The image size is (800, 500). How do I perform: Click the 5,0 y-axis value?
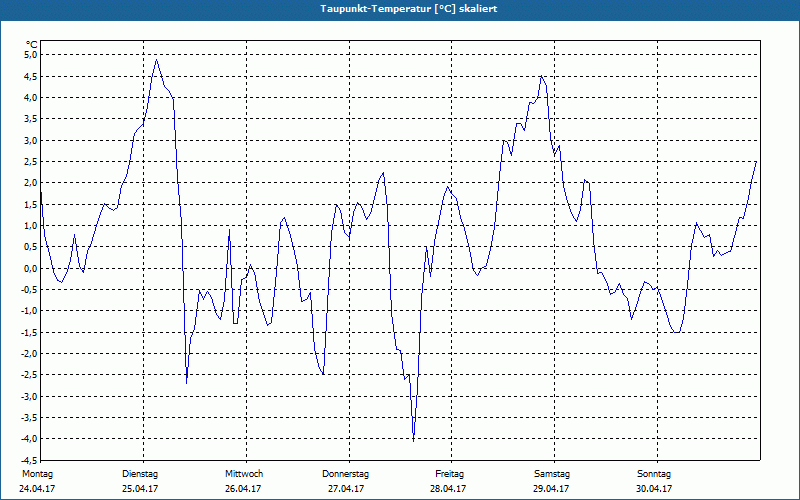[30, 55]
